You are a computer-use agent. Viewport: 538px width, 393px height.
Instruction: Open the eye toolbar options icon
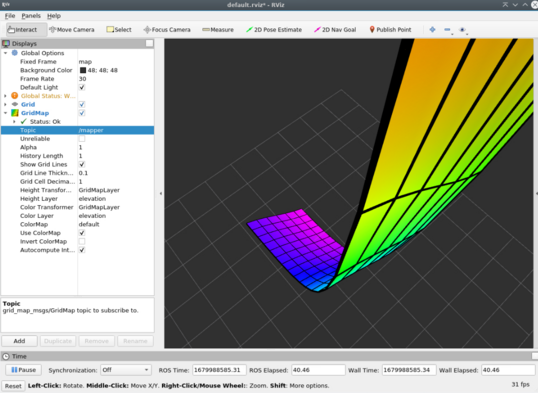(463, 30)
